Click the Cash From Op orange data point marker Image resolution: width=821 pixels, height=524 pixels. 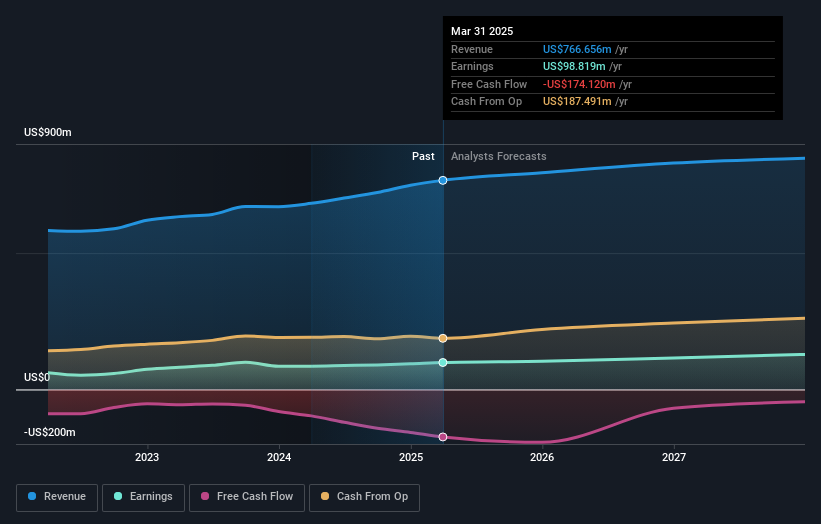click(x=443, y=339)
